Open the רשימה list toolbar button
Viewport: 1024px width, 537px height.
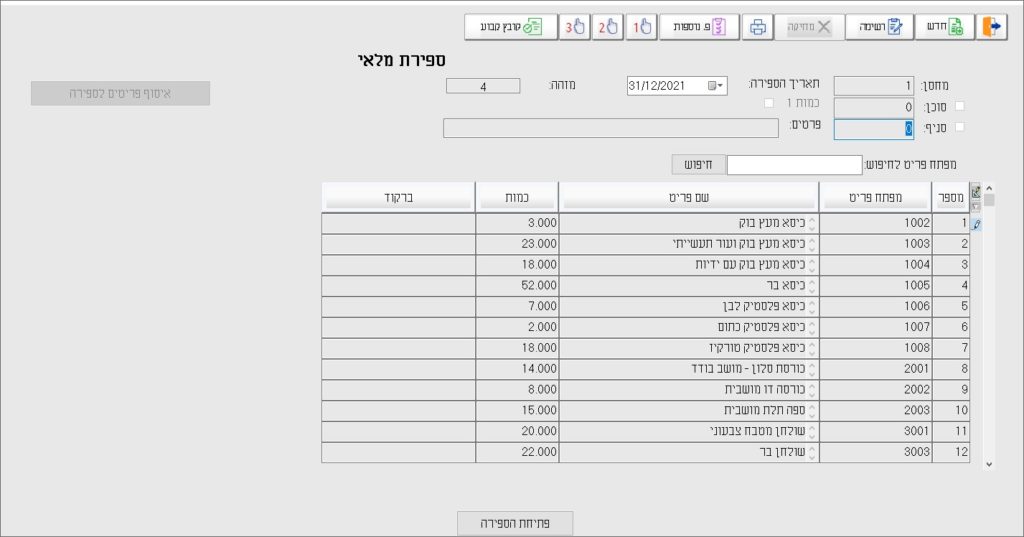point(880,27)
